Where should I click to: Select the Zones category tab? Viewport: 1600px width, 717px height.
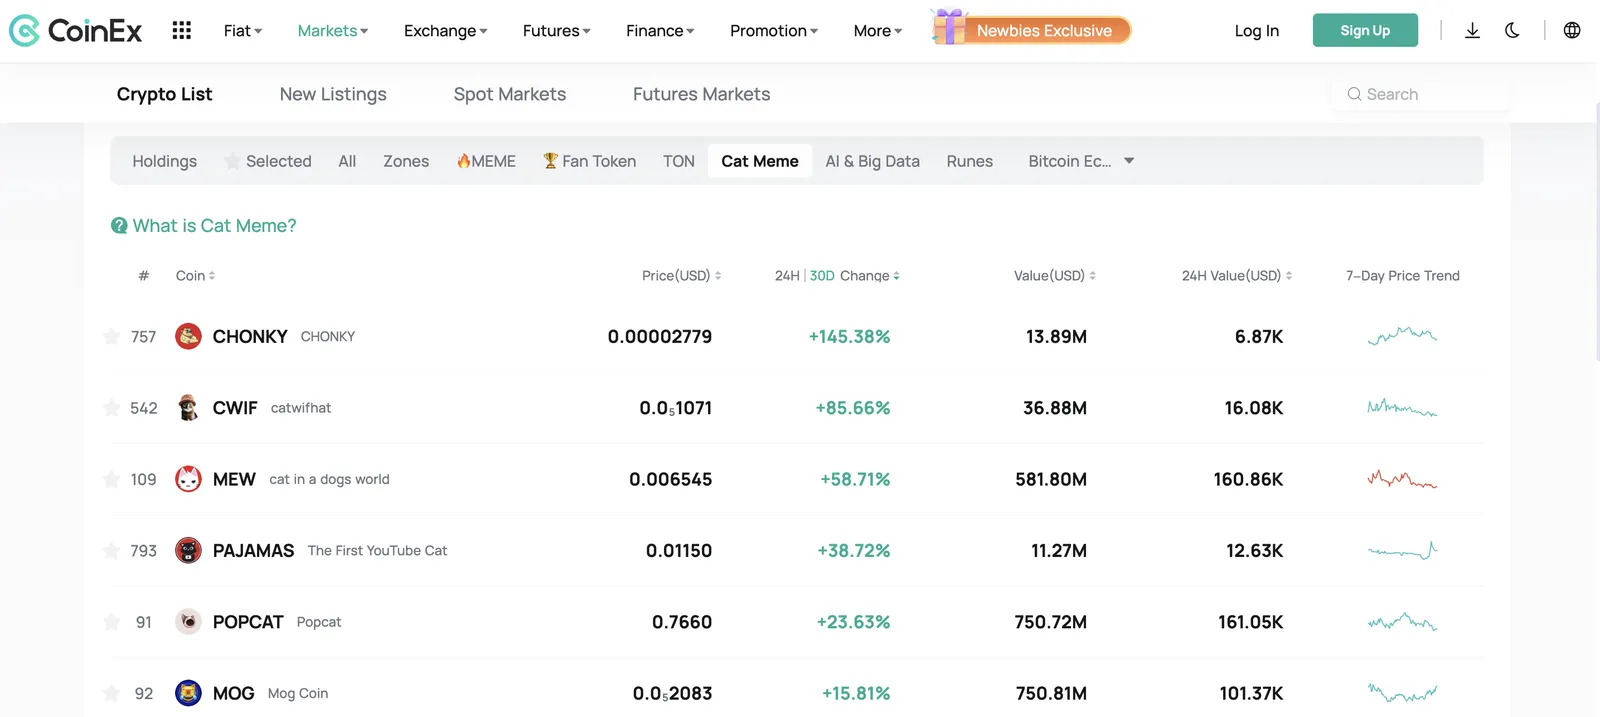[x=406, y=161]
